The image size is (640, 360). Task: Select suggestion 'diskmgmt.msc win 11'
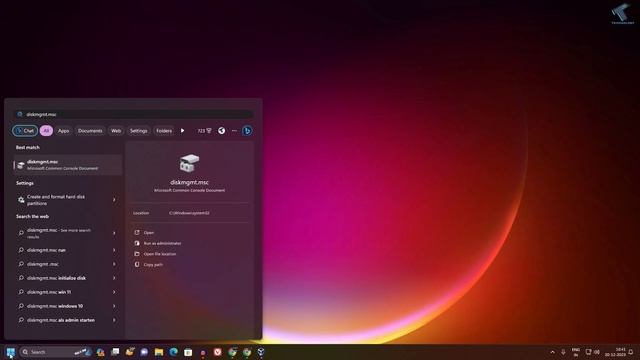pyautogui.click(x=62, y=292)
